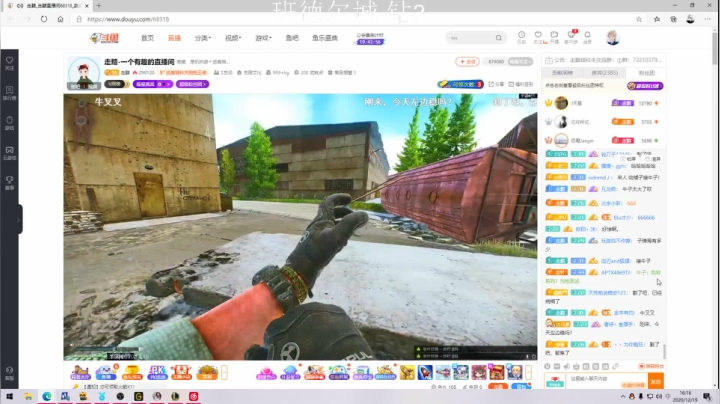Open the 鱼乐盛典 menu item
This screenshot has width=720, height=404.
pos(325,38)
